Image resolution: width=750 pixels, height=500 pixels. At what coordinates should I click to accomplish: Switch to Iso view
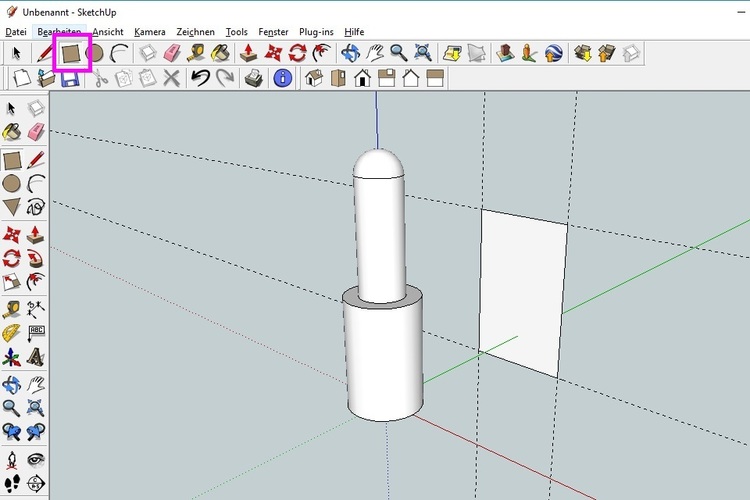click(314, 78)
